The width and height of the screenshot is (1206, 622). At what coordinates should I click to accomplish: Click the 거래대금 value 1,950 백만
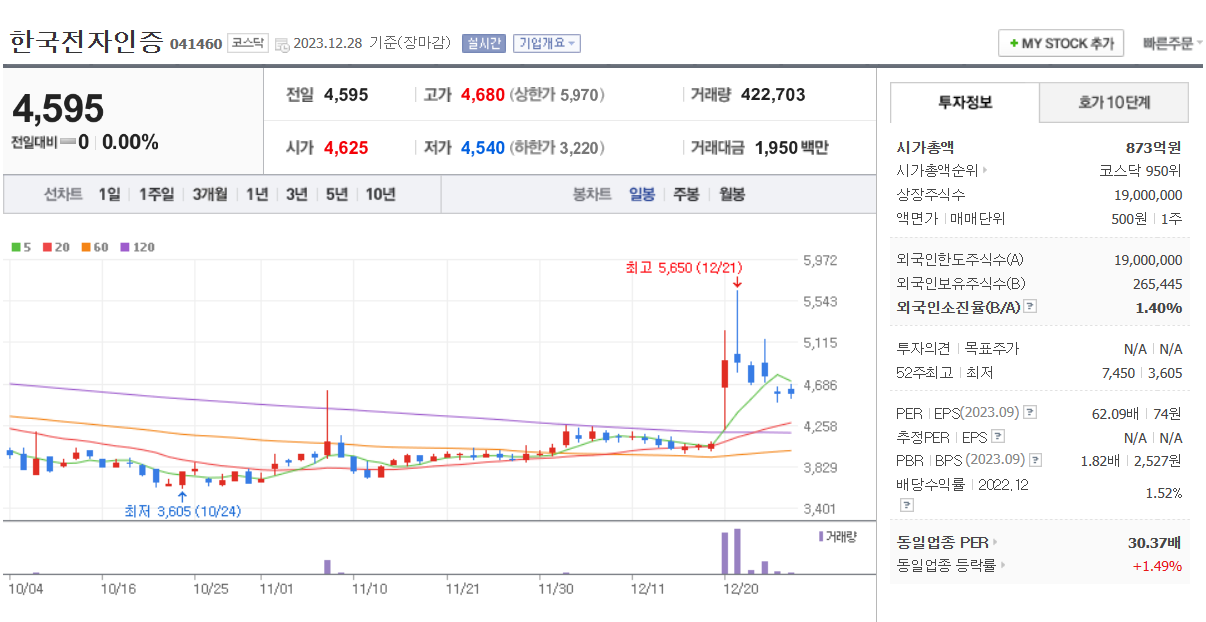[792, 148]
